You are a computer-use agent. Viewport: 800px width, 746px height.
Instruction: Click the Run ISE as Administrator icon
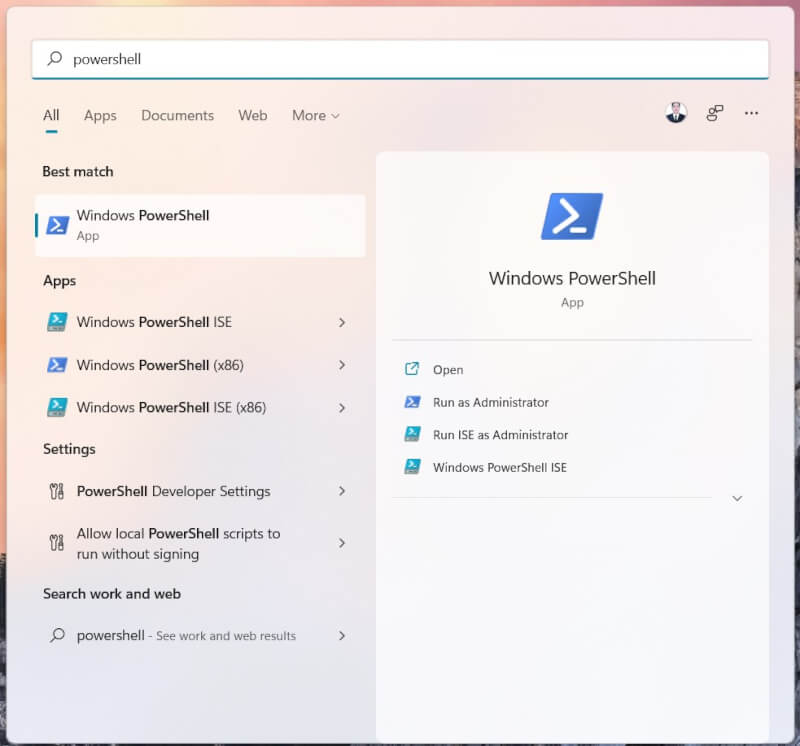412,434
